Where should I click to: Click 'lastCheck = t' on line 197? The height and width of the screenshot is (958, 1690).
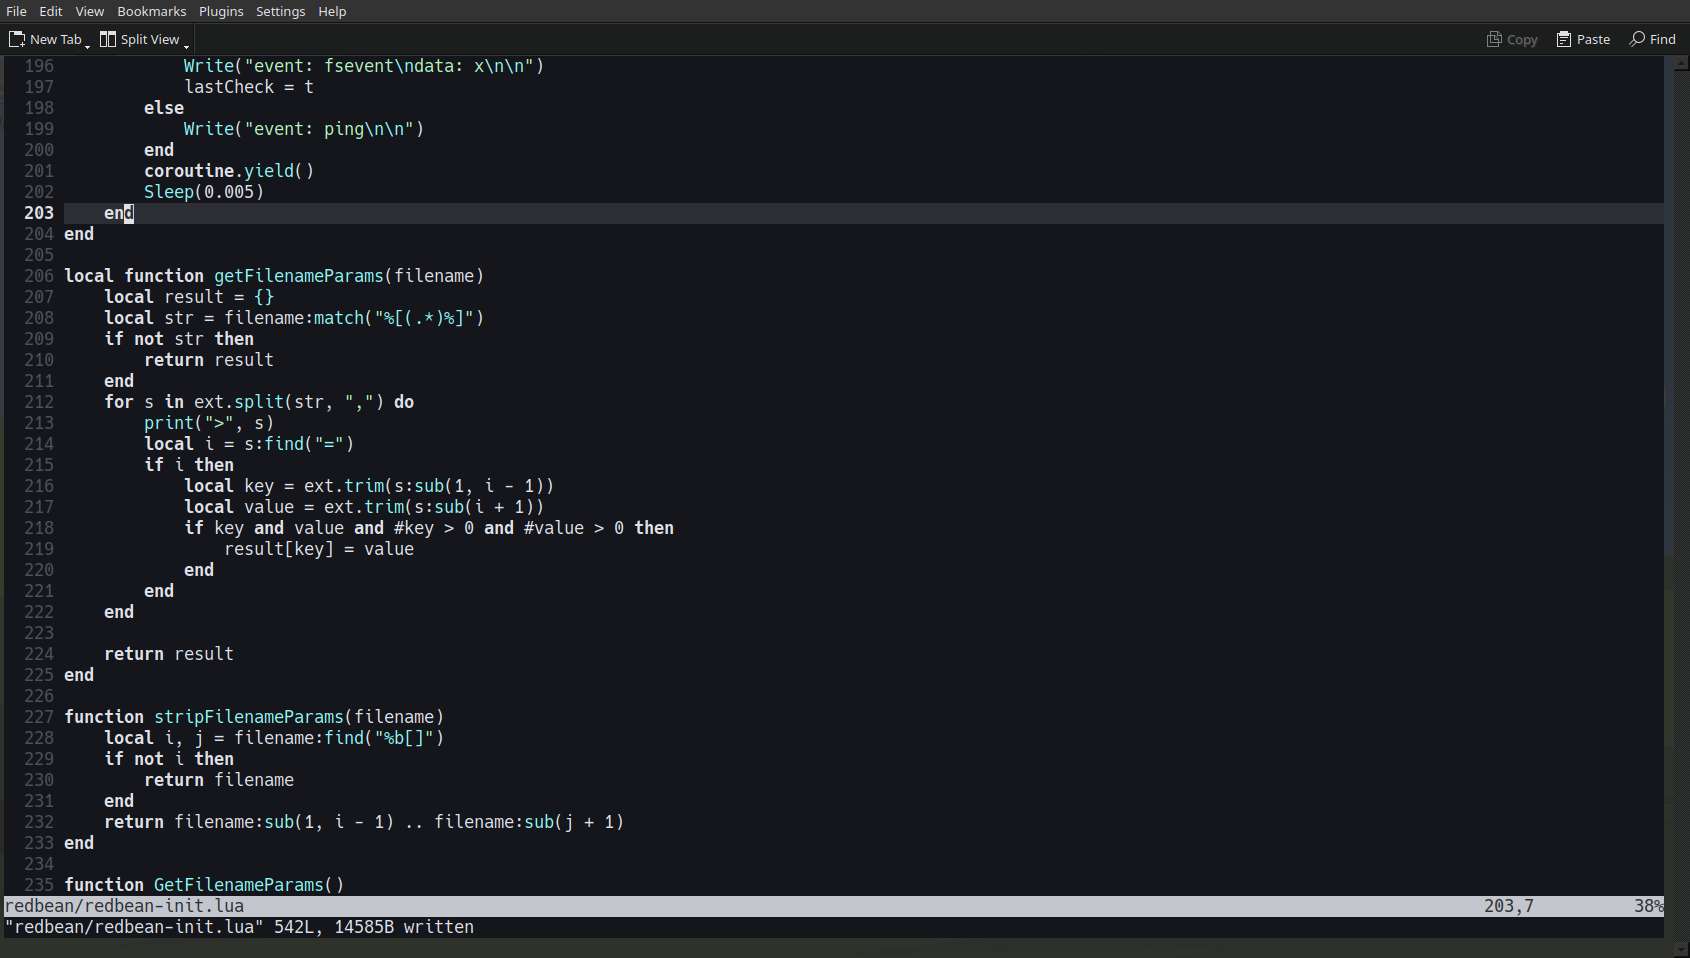[x=249, y=87]
